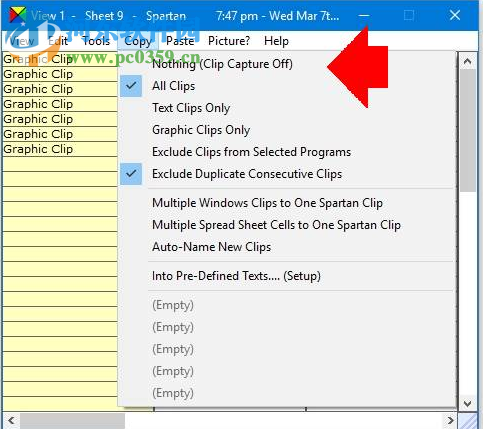Open the Paste menu

180,41
